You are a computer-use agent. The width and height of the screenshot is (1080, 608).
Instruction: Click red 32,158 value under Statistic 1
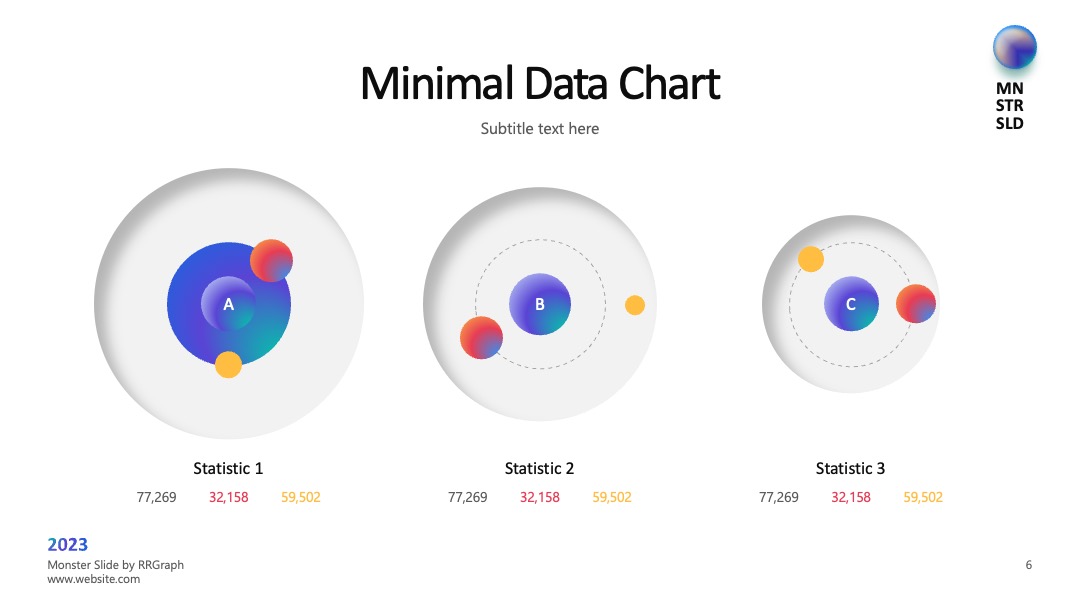click(x=229, y=497)
